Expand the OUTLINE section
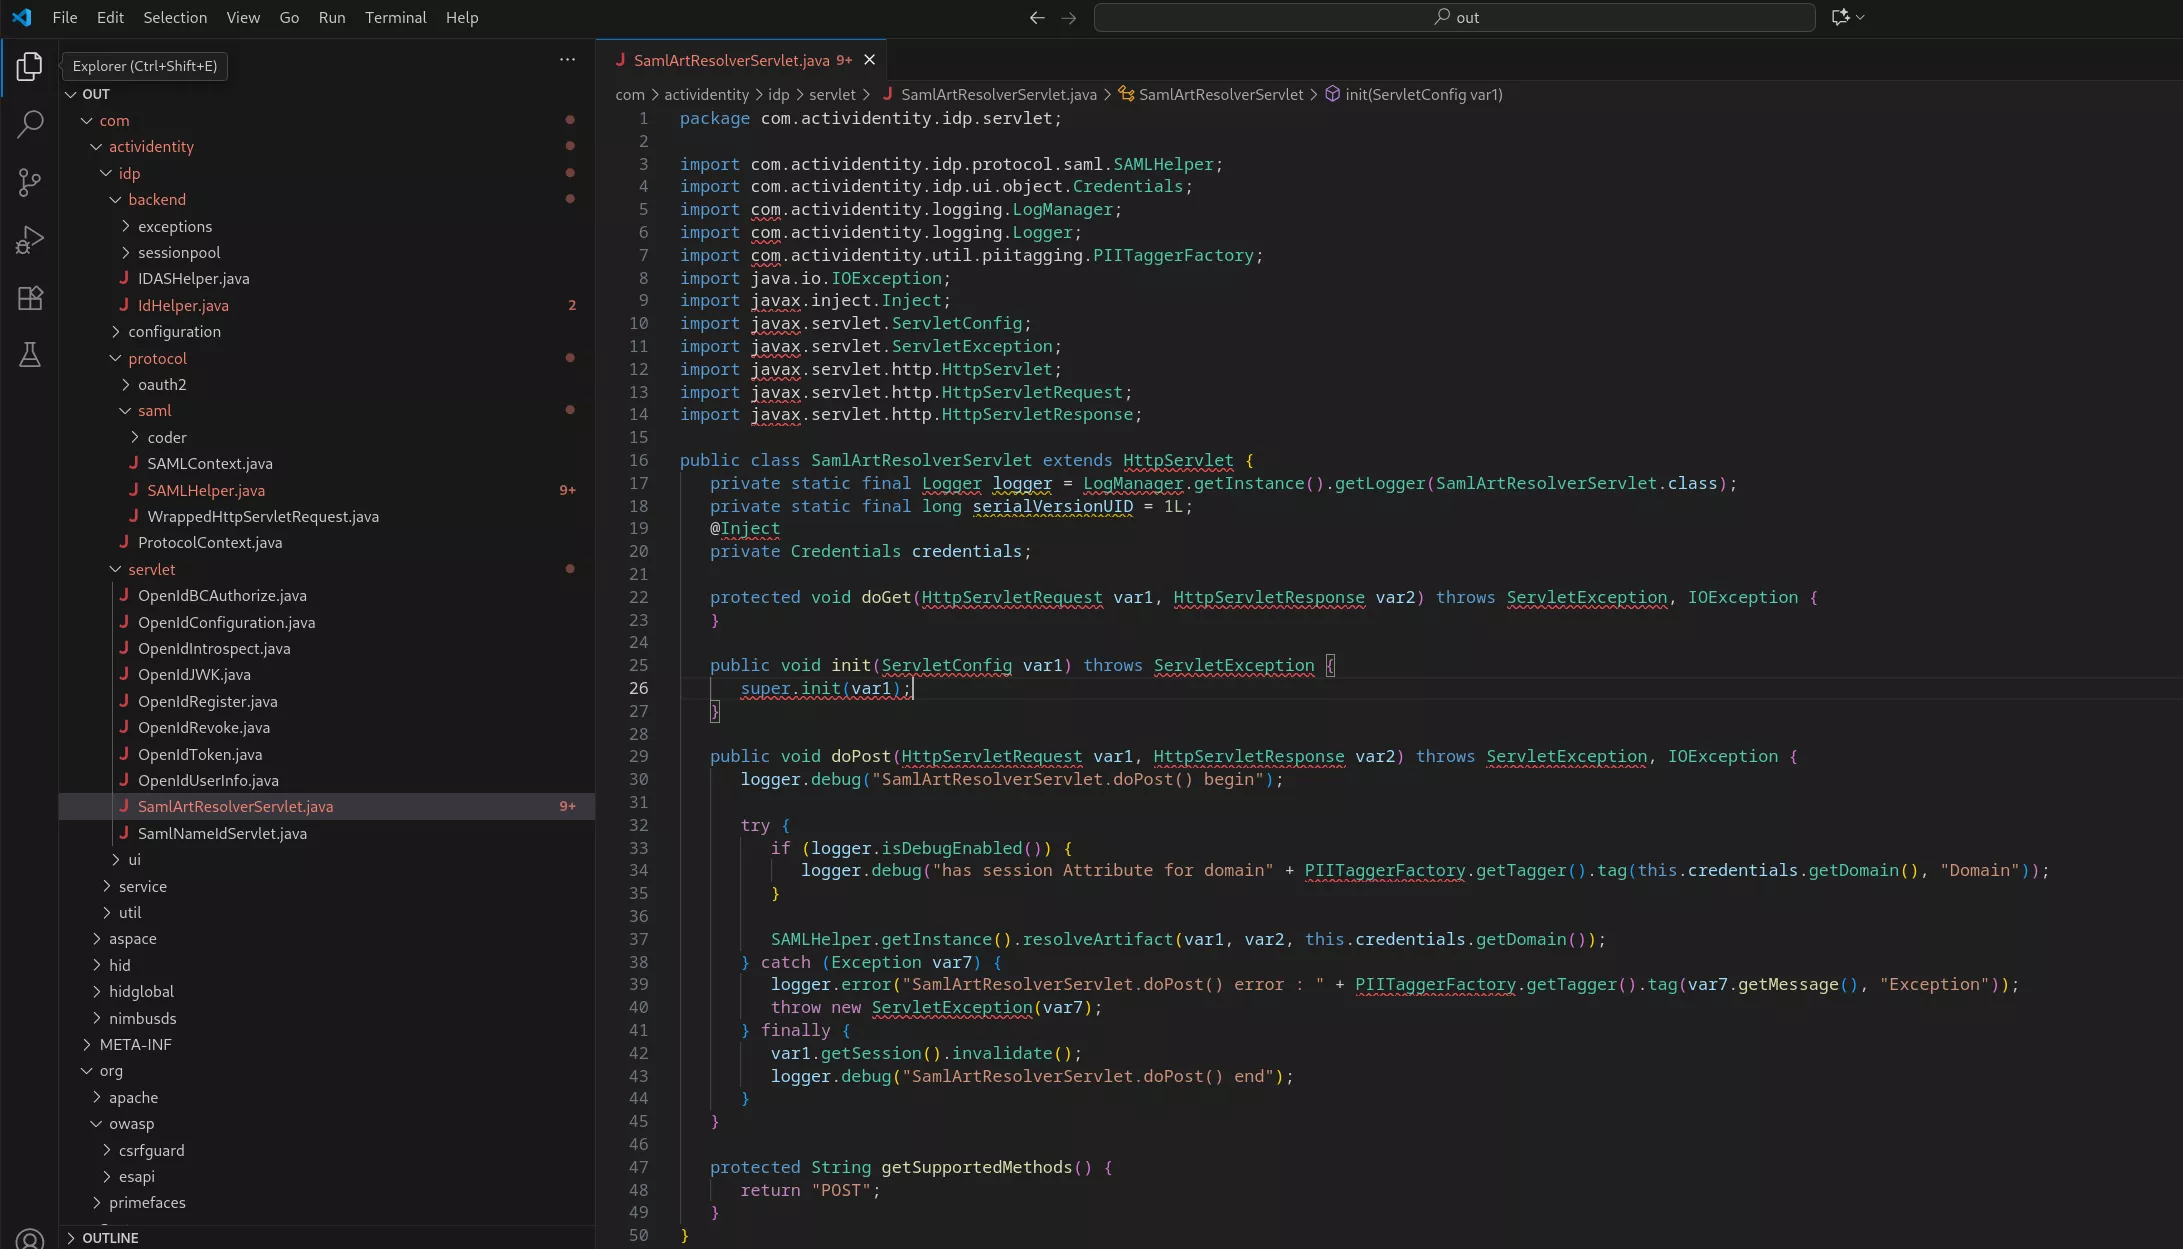The height and width of the screenshot is (1249, 2183). 110,1238
